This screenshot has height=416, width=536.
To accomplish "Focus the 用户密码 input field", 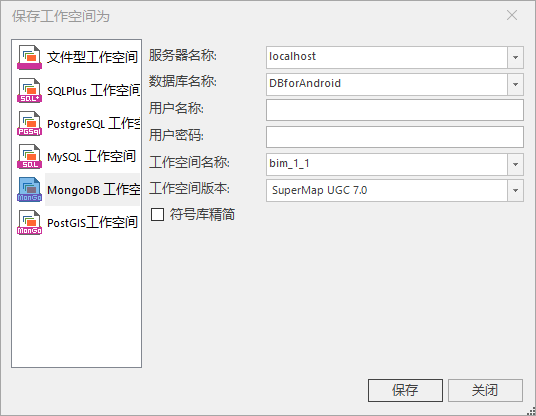I will (x=395, y=137).
